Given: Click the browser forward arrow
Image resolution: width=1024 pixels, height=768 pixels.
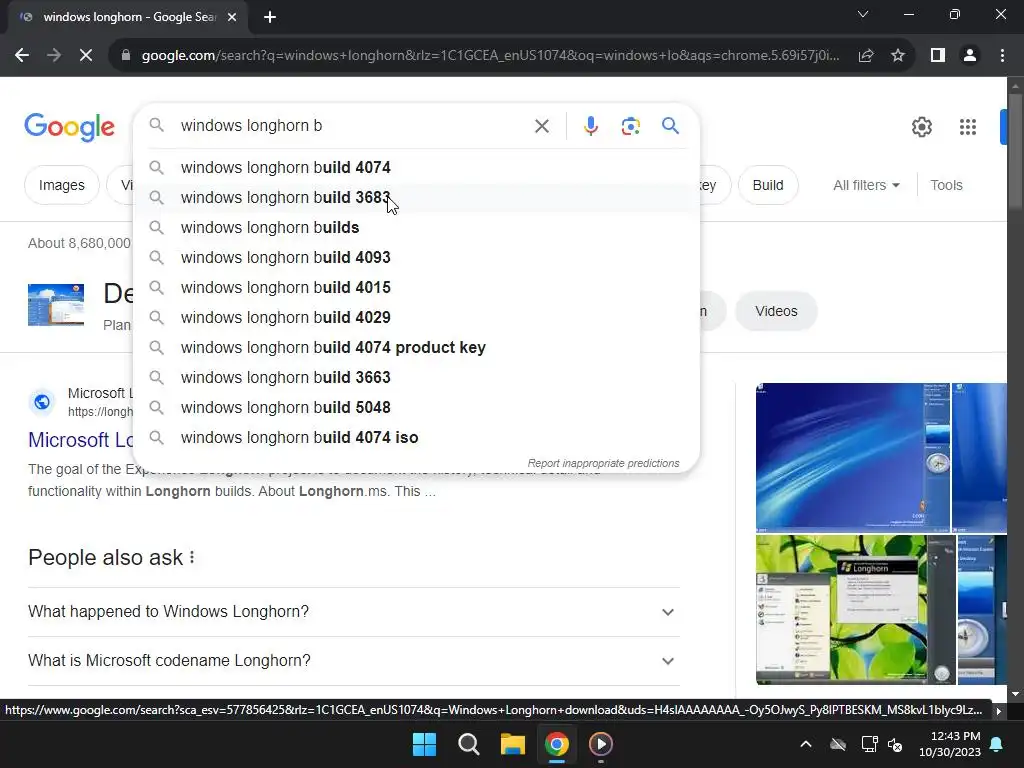Looking at the screenshot, I should (54, 56).
